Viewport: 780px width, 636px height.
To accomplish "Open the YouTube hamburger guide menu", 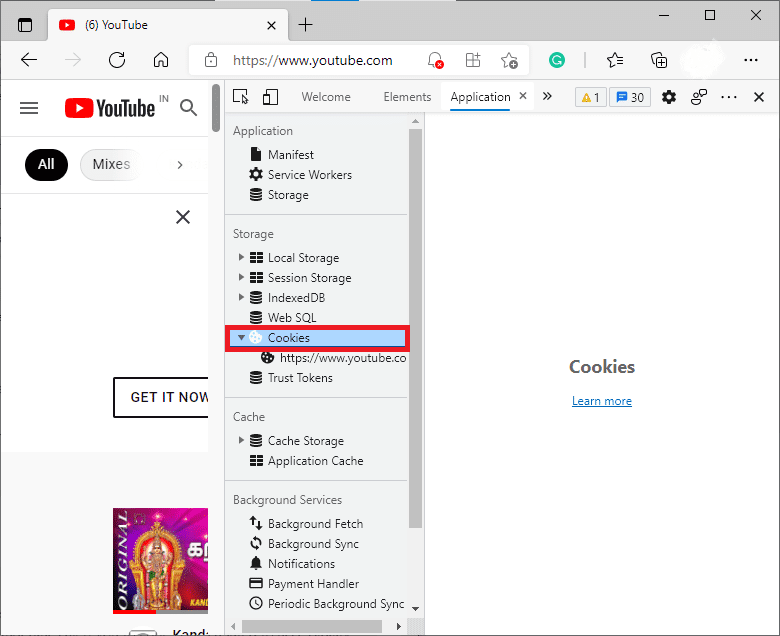I will (x=29, y=108).
